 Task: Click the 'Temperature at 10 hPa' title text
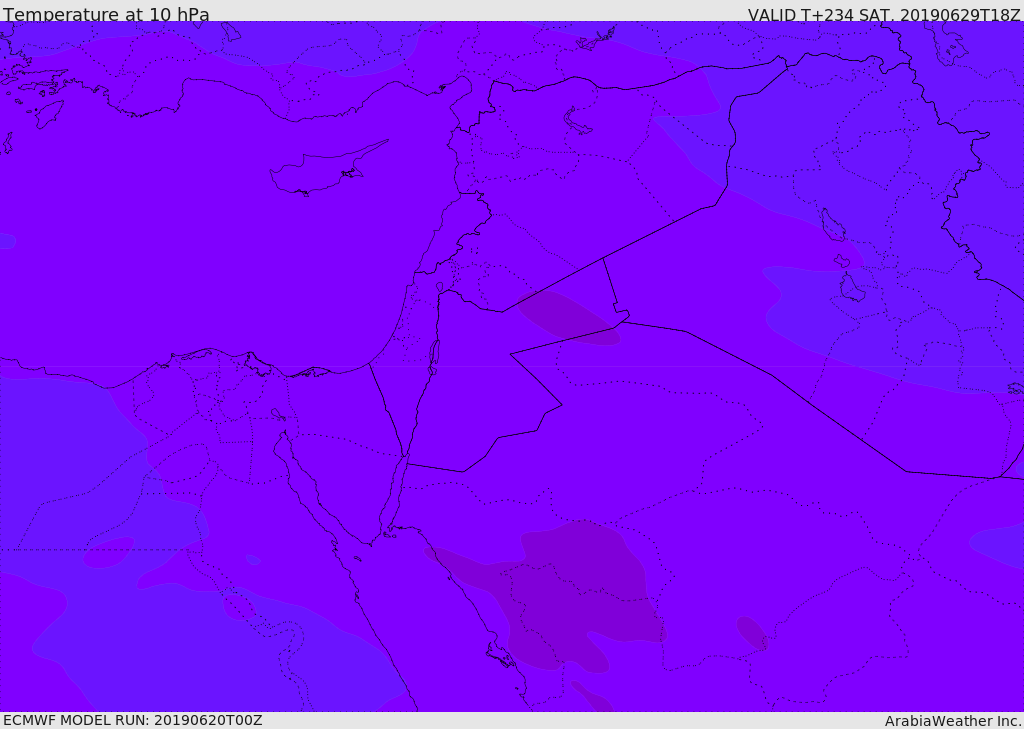[106, 14]
